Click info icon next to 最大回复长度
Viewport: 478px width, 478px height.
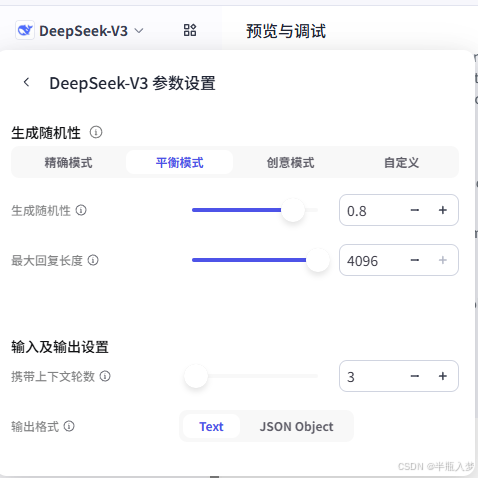pos(93,260)
